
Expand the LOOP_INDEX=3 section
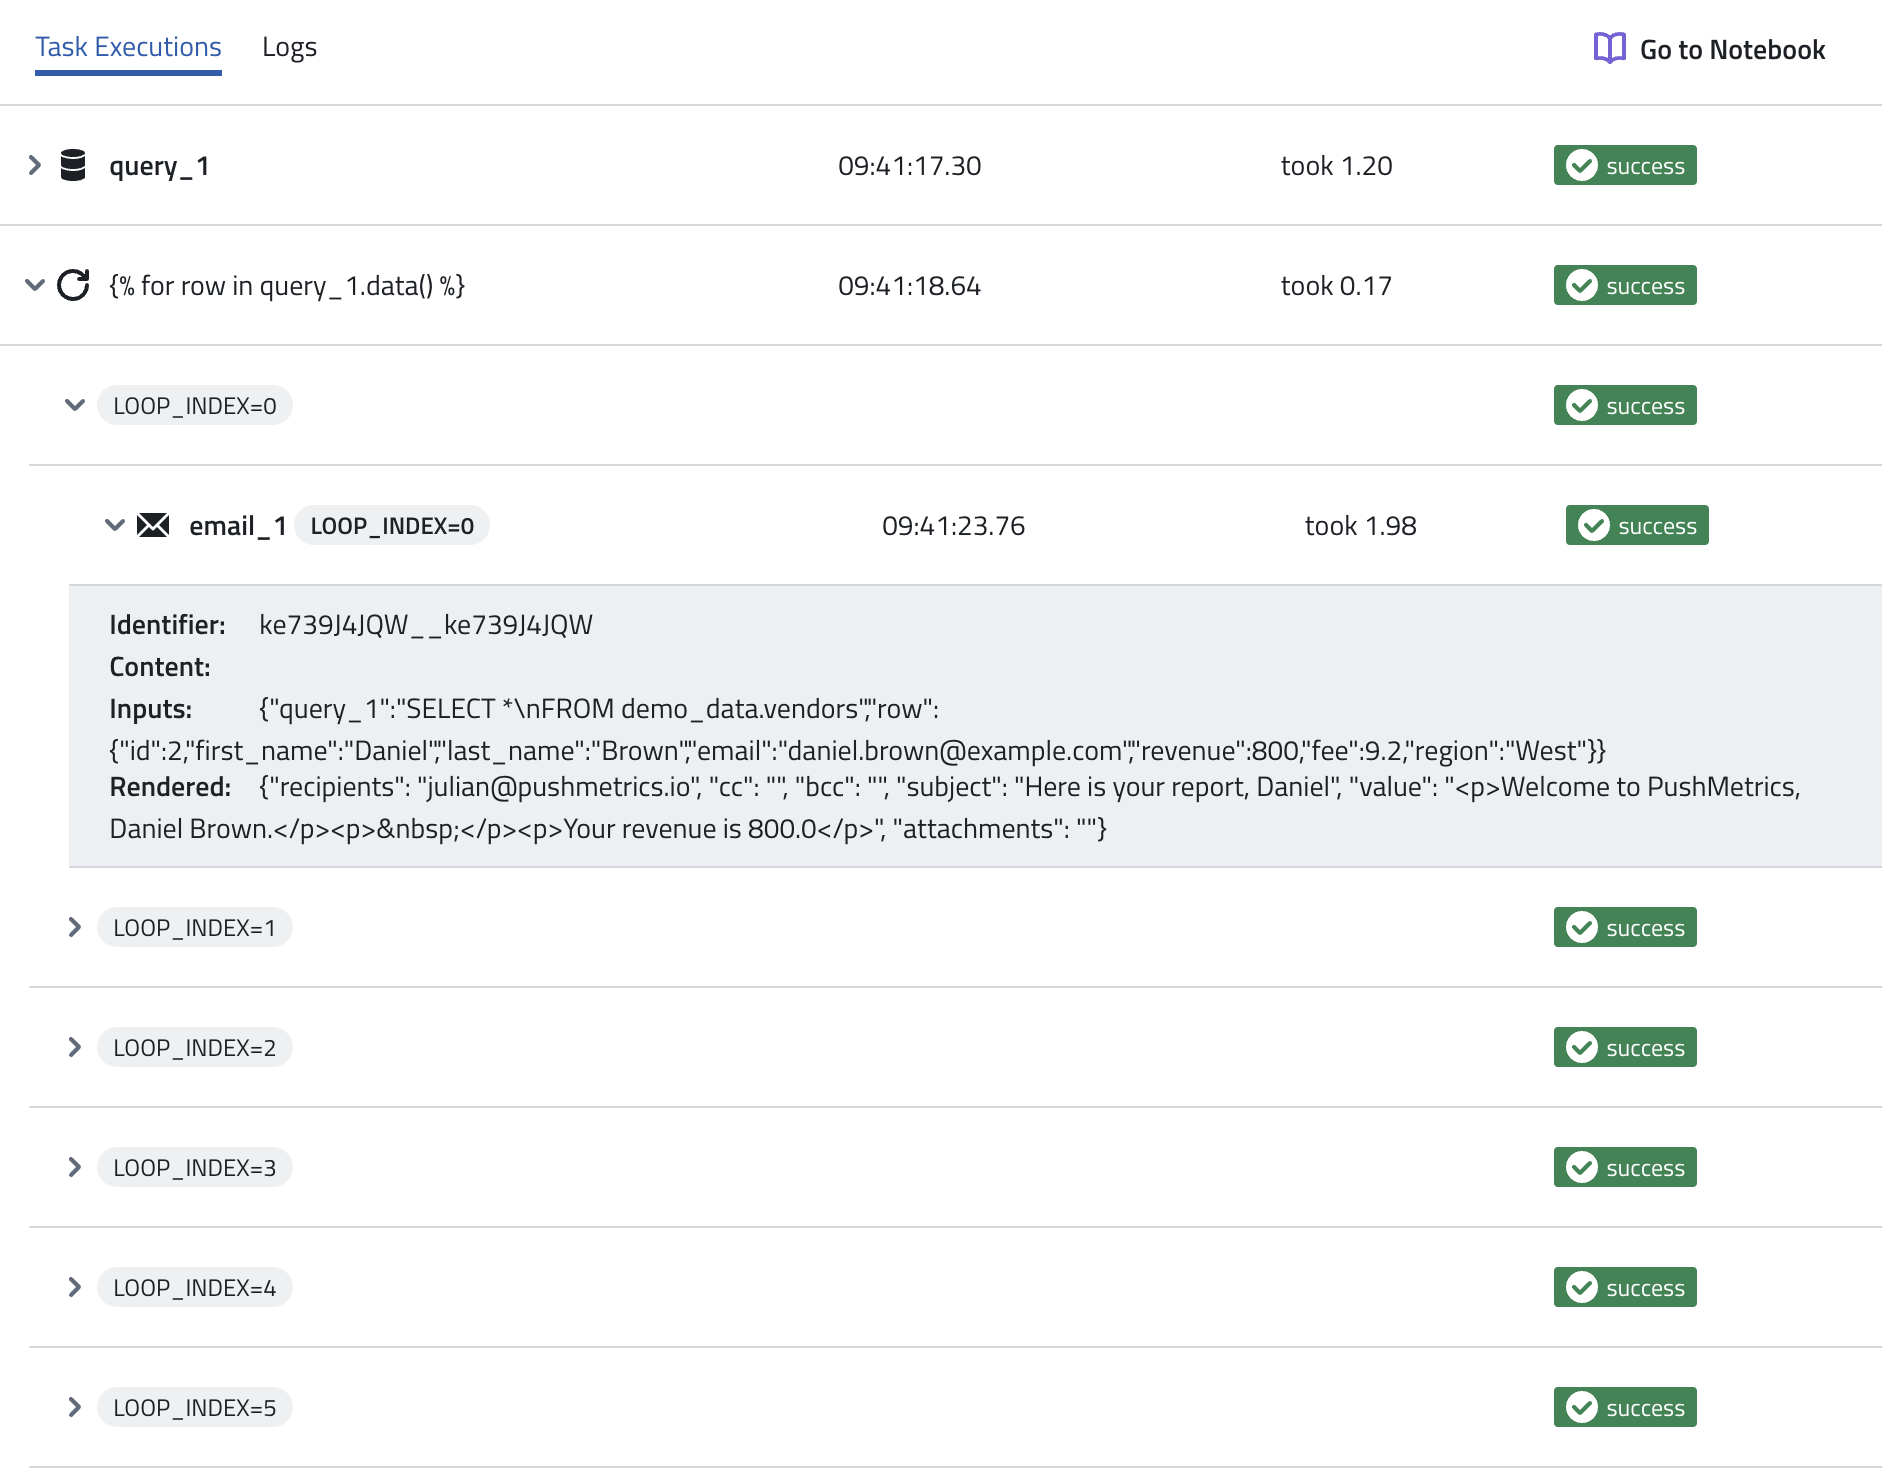[x=74, y=1167]
